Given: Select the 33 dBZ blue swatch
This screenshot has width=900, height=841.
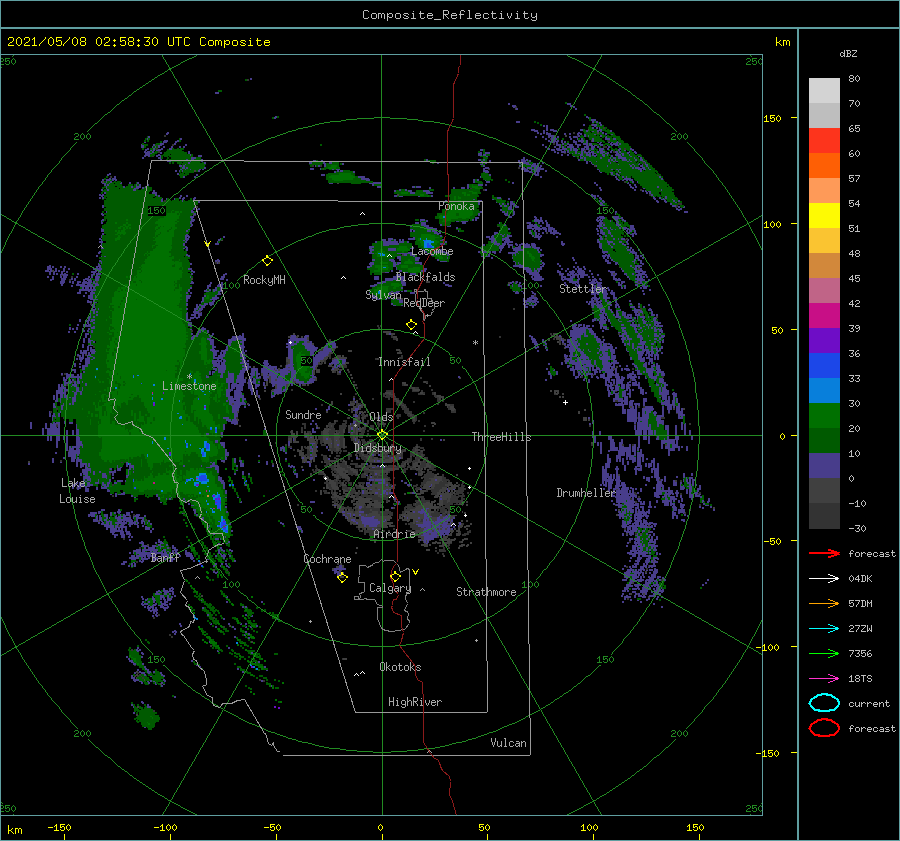Looking at the screenshot, I should [x=824, y=390].
